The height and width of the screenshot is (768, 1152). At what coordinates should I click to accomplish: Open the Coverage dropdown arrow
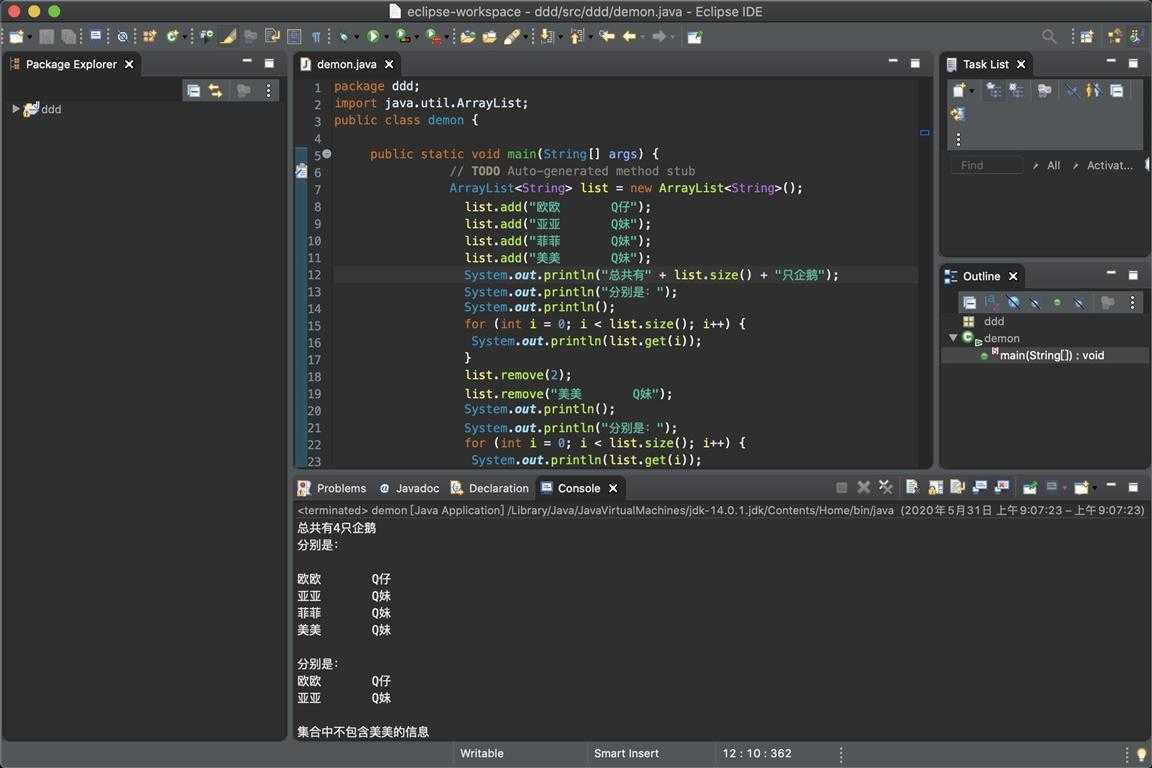click(416, 37)
